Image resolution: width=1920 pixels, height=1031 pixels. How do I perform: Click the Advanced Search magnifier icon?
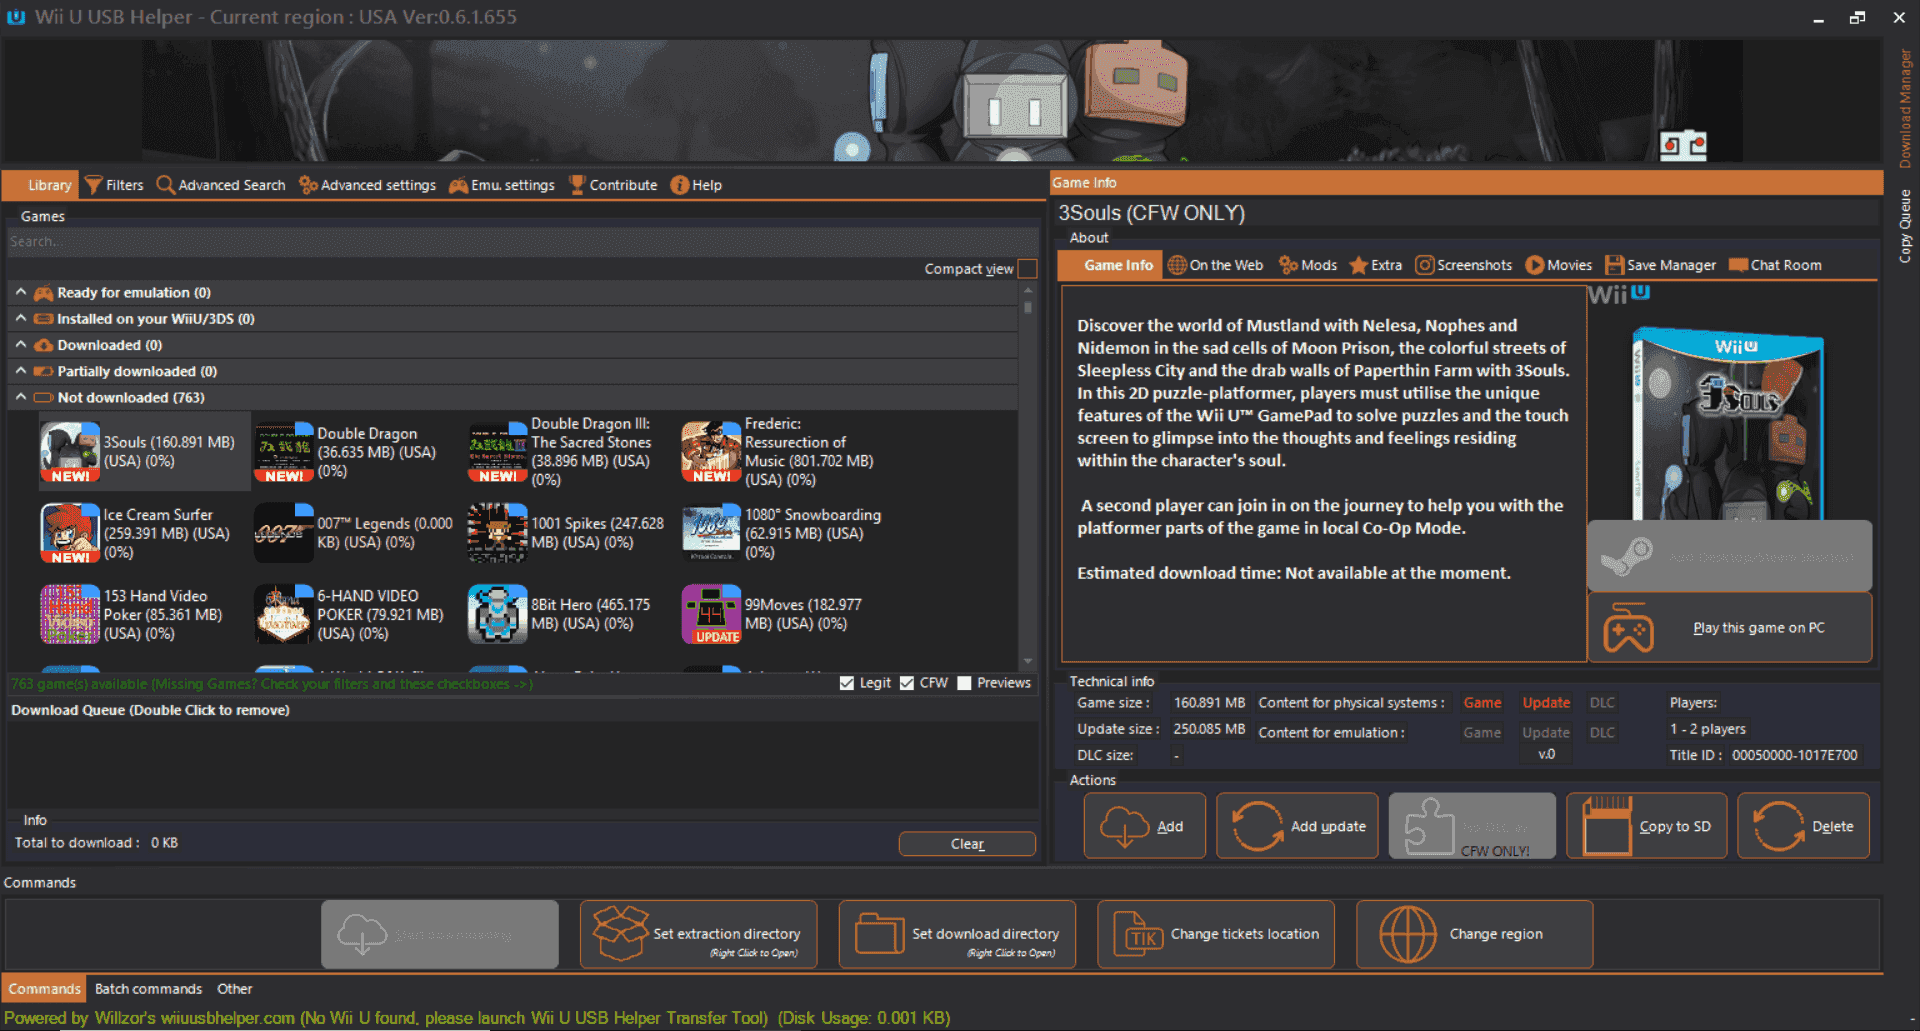(166, 185)
